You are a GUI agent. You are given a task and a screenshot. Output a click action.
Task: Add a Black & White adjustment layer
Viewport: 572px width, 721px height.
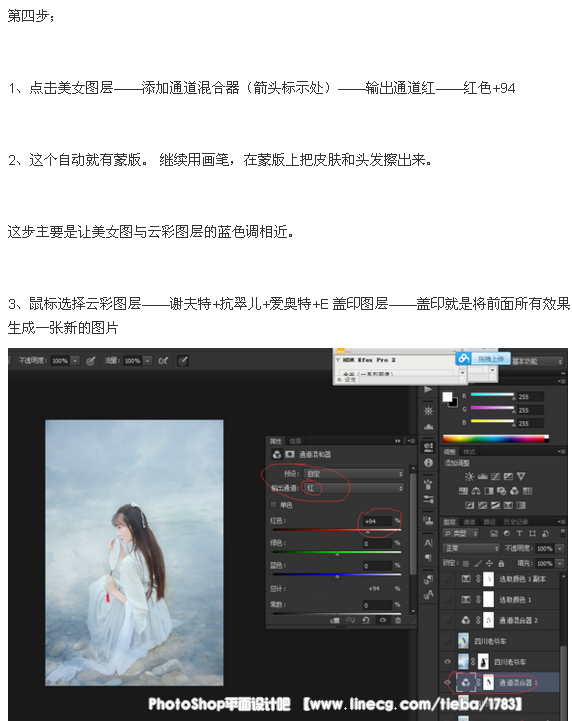(489, 491)
